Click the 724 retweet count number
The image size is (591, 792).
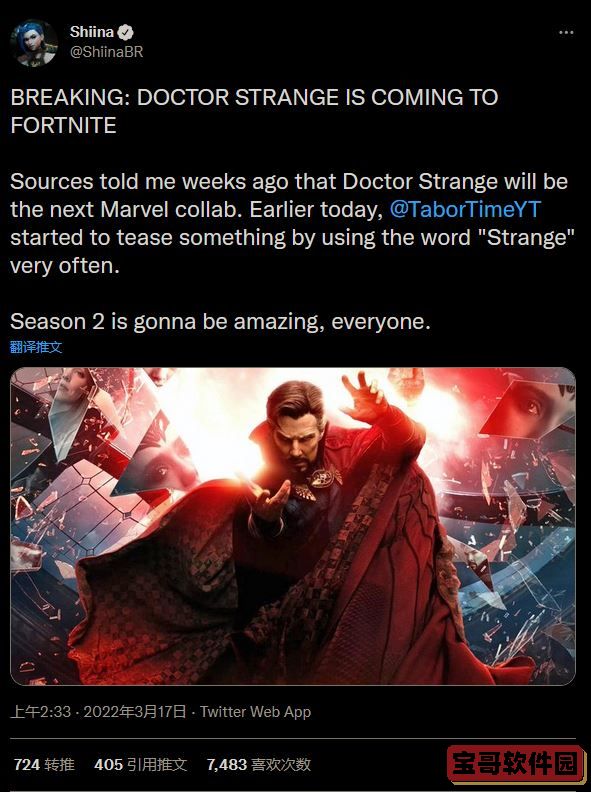(27, 764)
